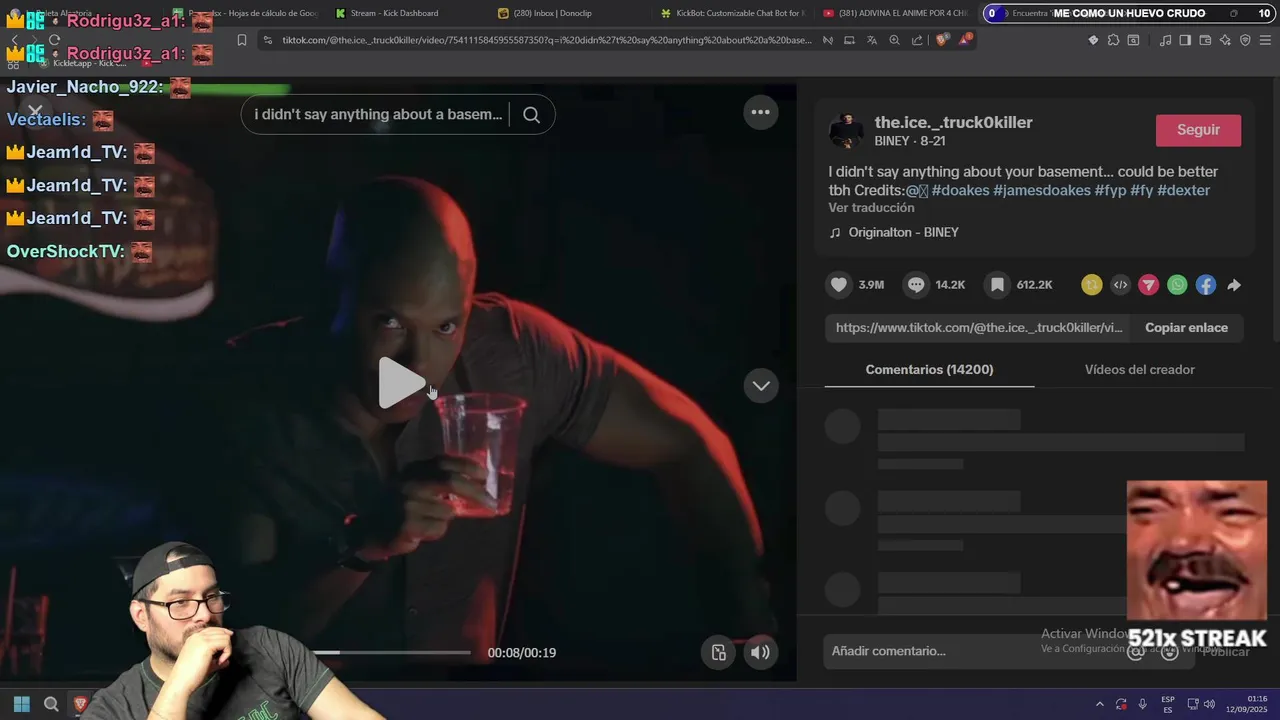Switch to Stream - Kick Dashboard tab

click(x=395, y=13)
